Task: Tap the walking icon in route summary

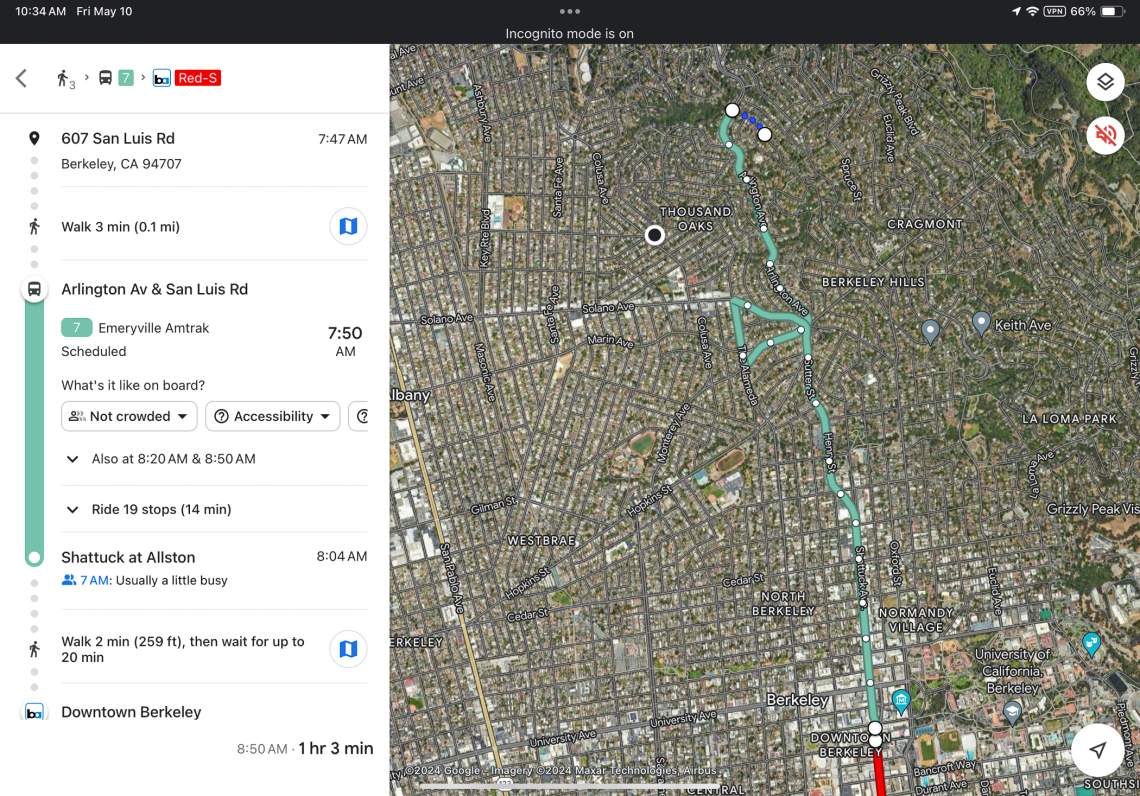Action: pos(65,79)
